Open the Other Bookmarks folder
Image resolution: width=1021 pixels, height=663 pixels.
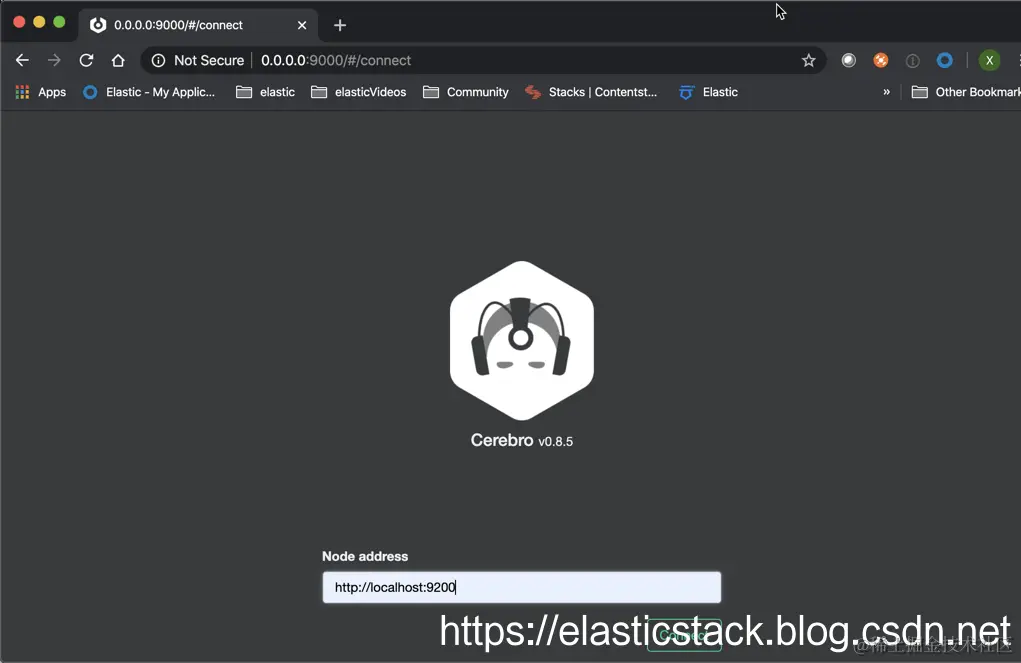(966, 92)
